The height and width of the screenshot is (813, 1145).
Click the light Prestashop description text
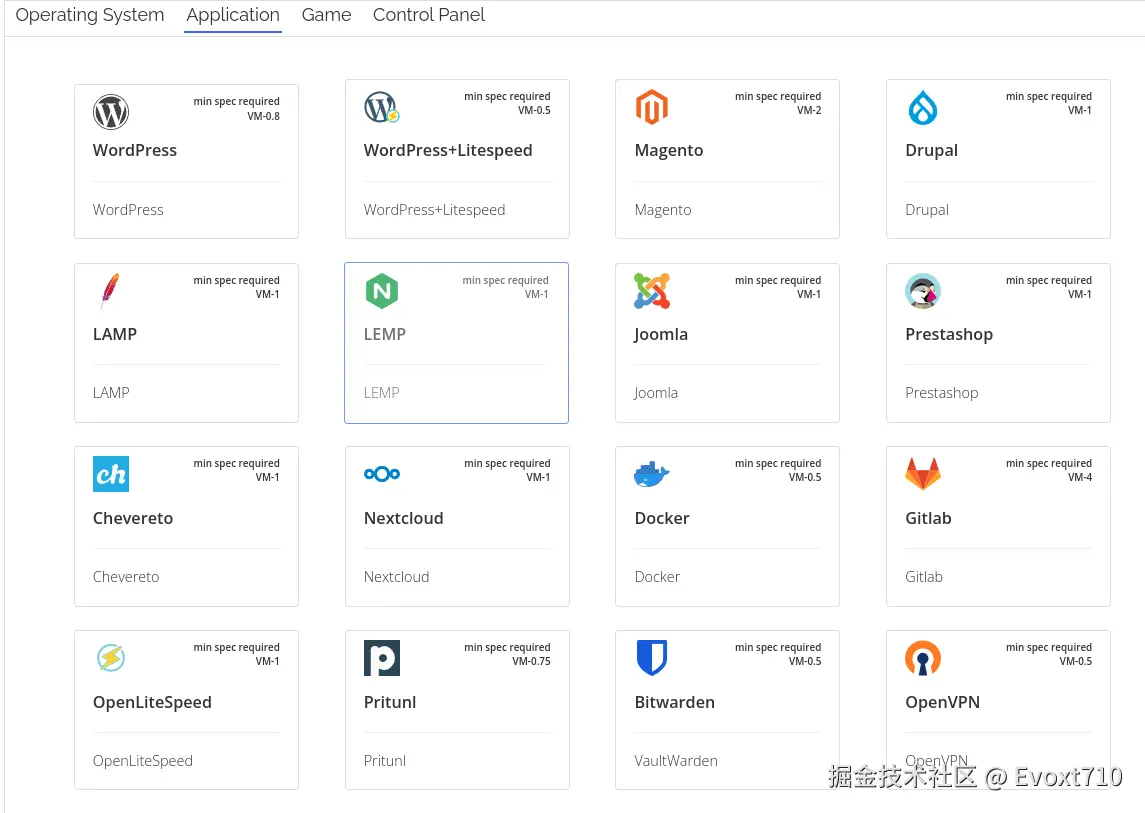pos(942,393)
